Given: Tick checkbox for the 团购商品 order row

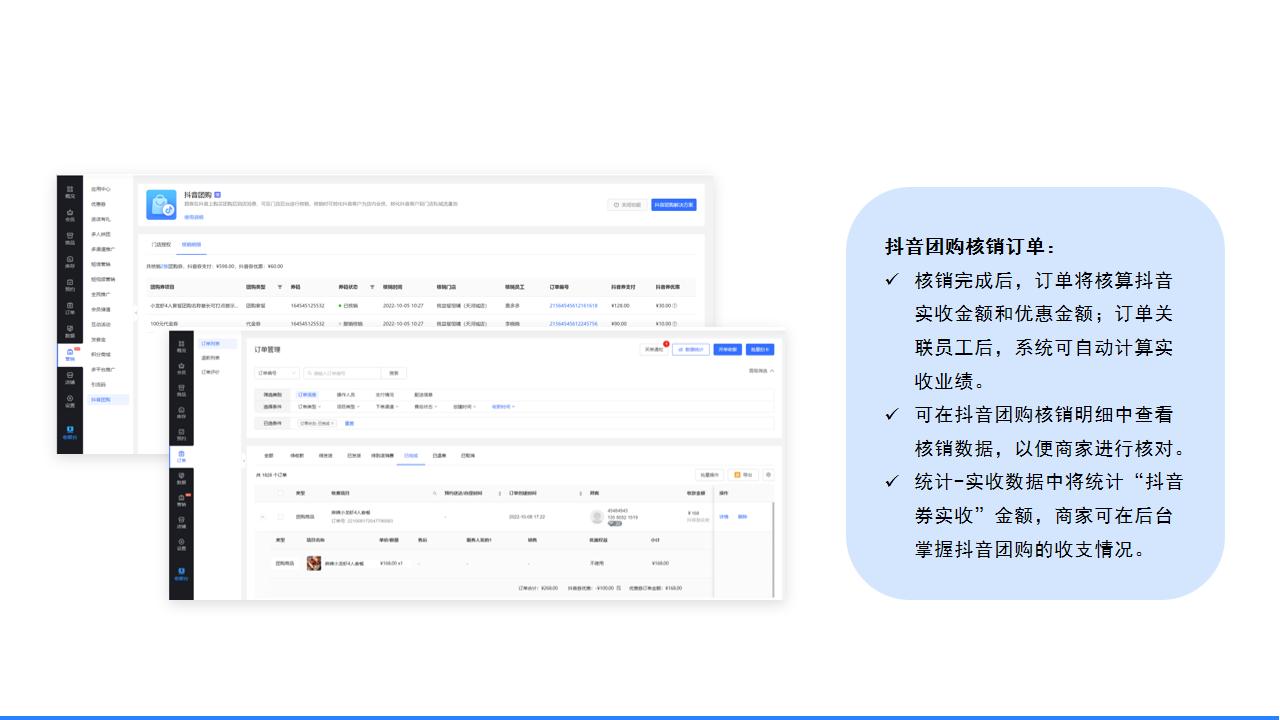Looking at the screenshot, I should pyautogui.click(x=280, y=516).
